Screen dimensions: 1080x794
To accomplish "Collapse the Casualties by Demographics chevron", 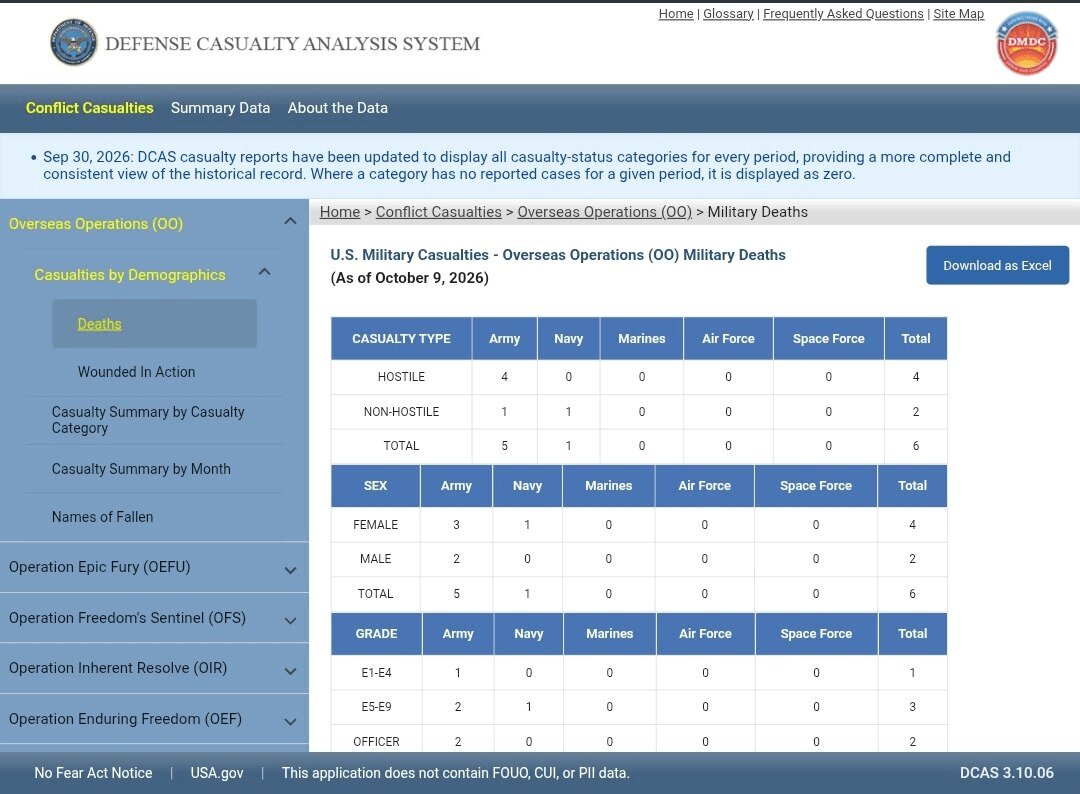I will click(264, 272).
